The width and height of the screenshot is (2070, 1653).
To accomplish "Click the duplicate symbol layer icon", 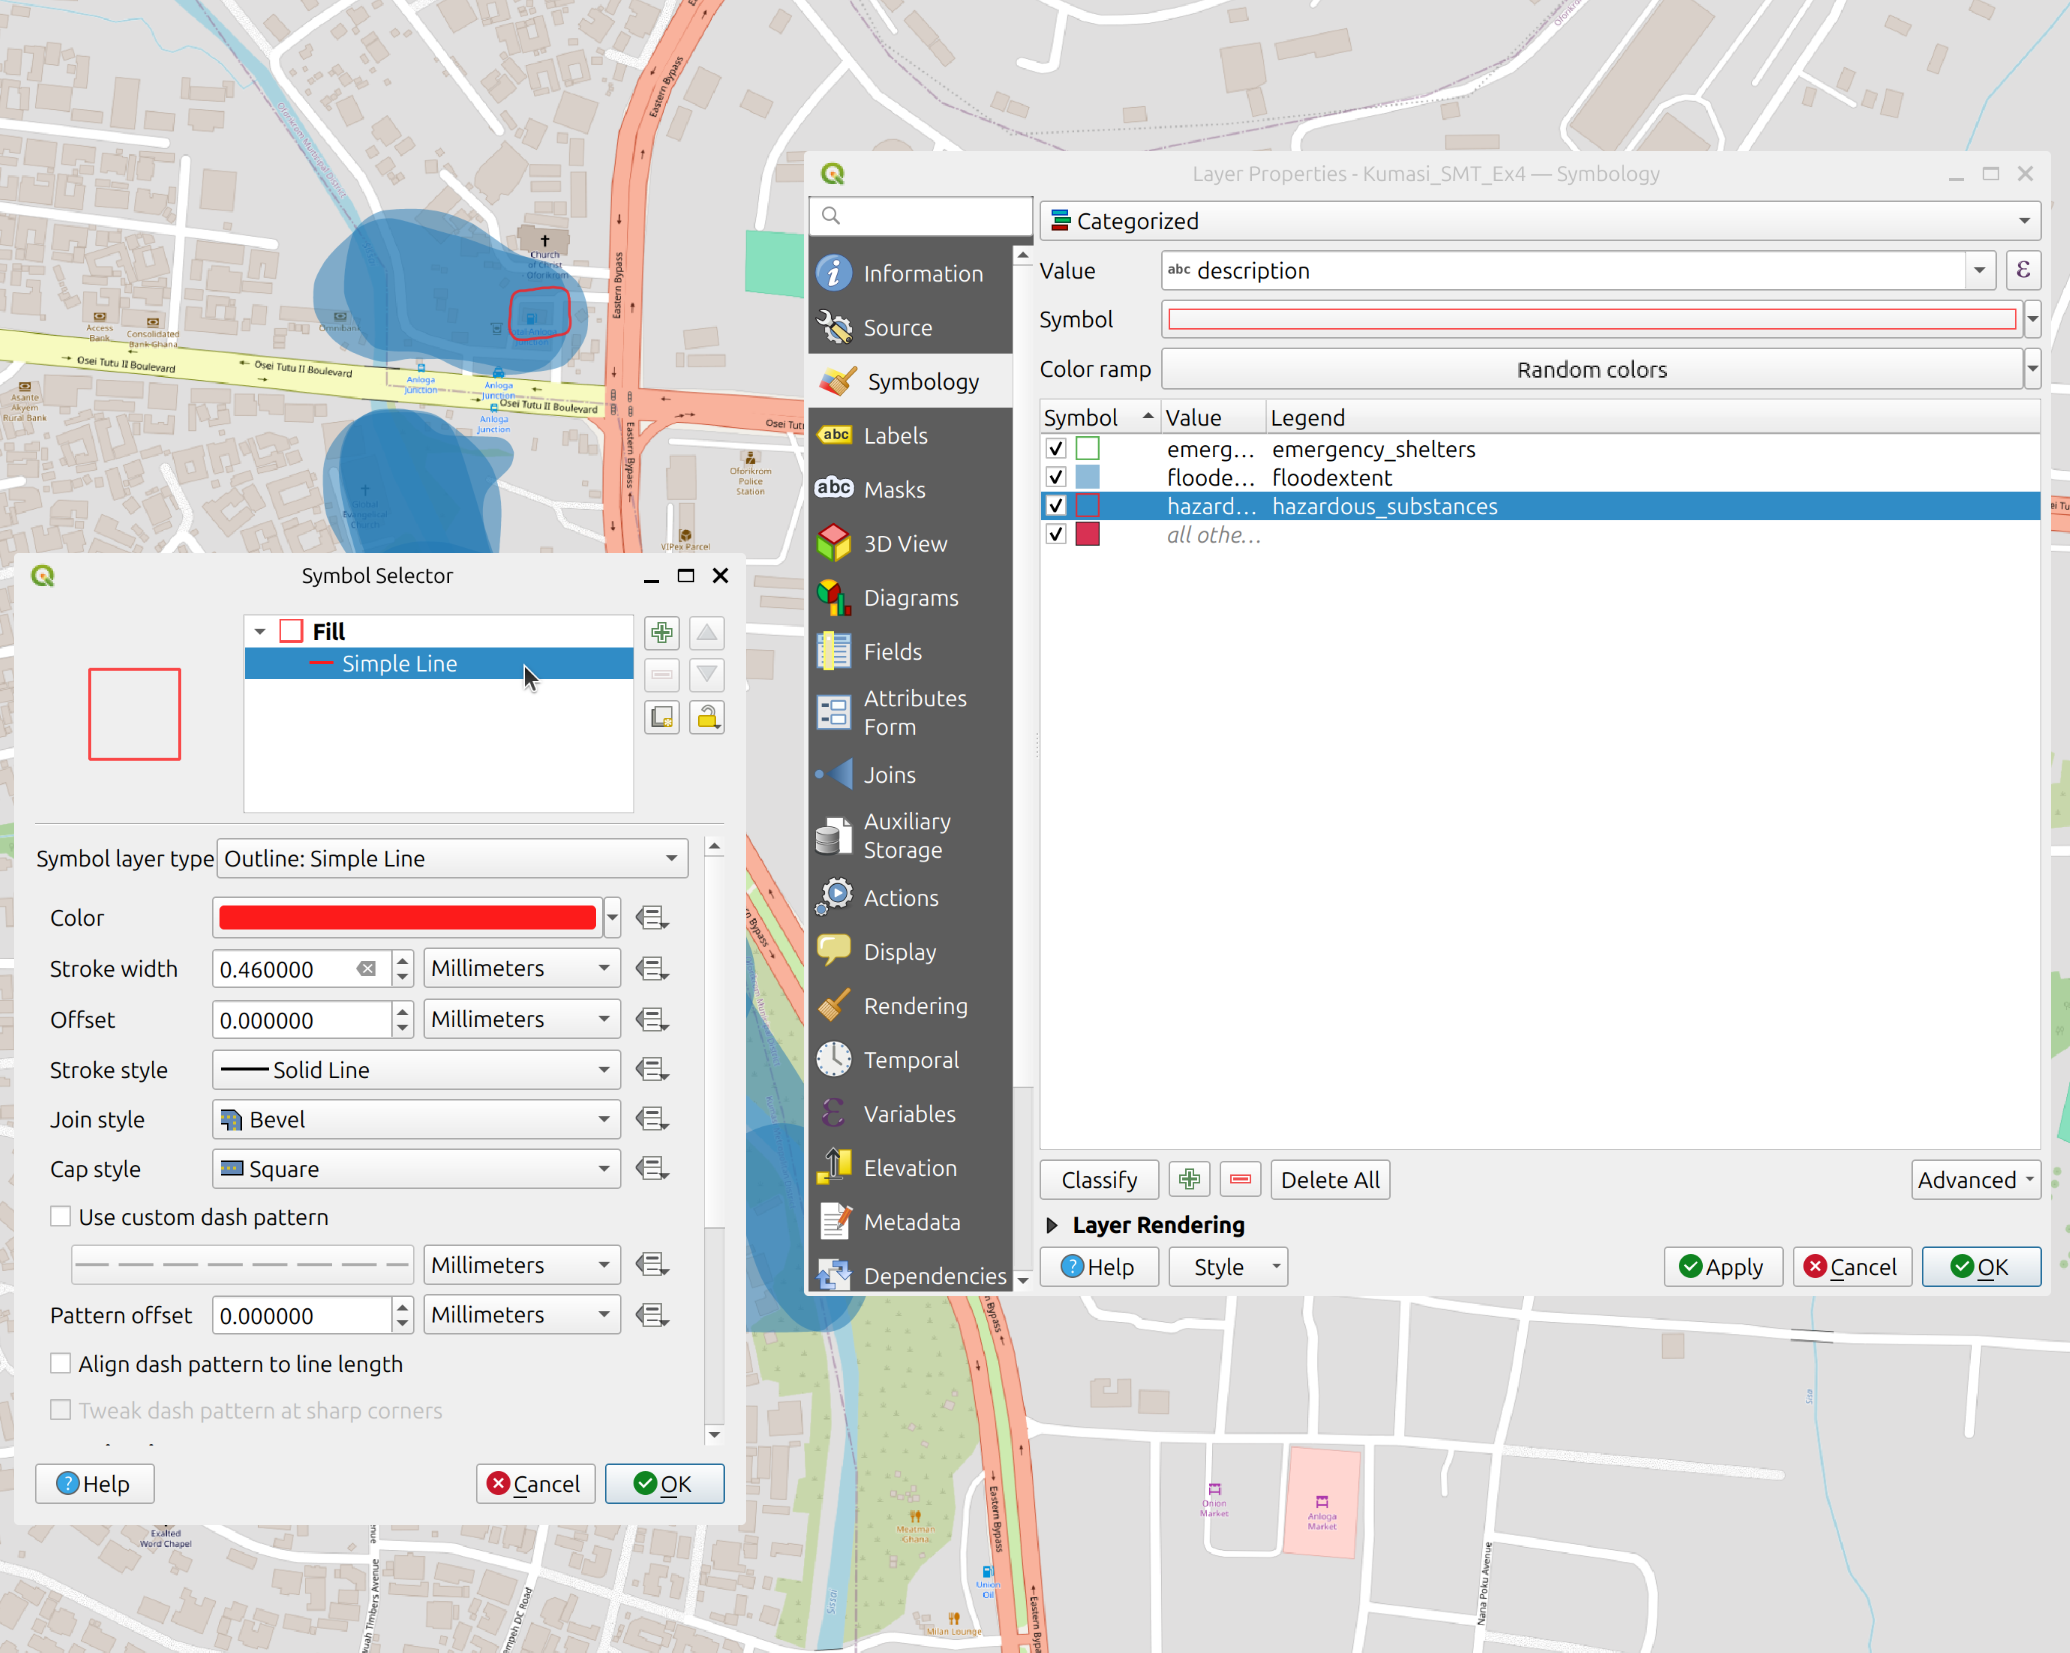I will pyautogui.click(x=661, y=717).
